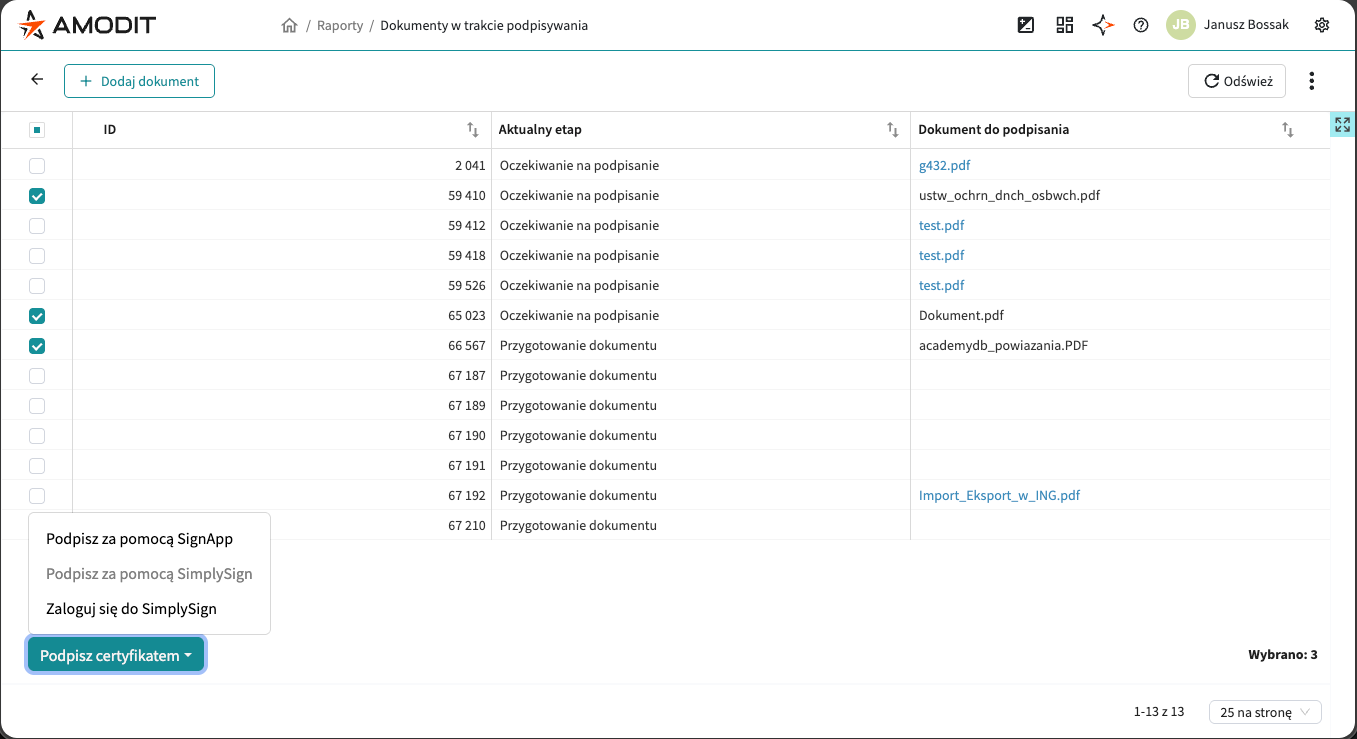1357x739 pixels.
Task: Expand table to fullscreen view
Action: point(1342,125)
